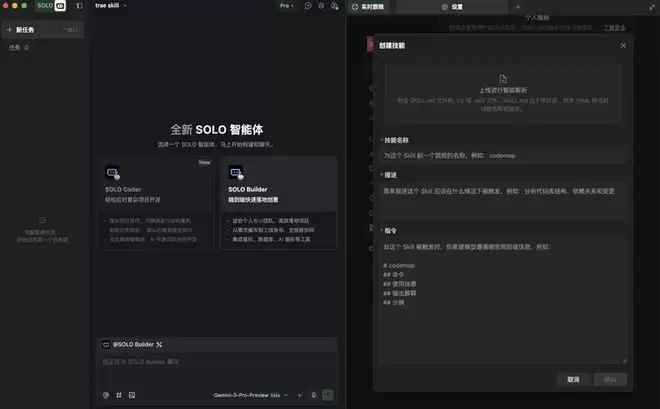
Task: Open the Pro plan dropdown
Action: tap(287, 6)
